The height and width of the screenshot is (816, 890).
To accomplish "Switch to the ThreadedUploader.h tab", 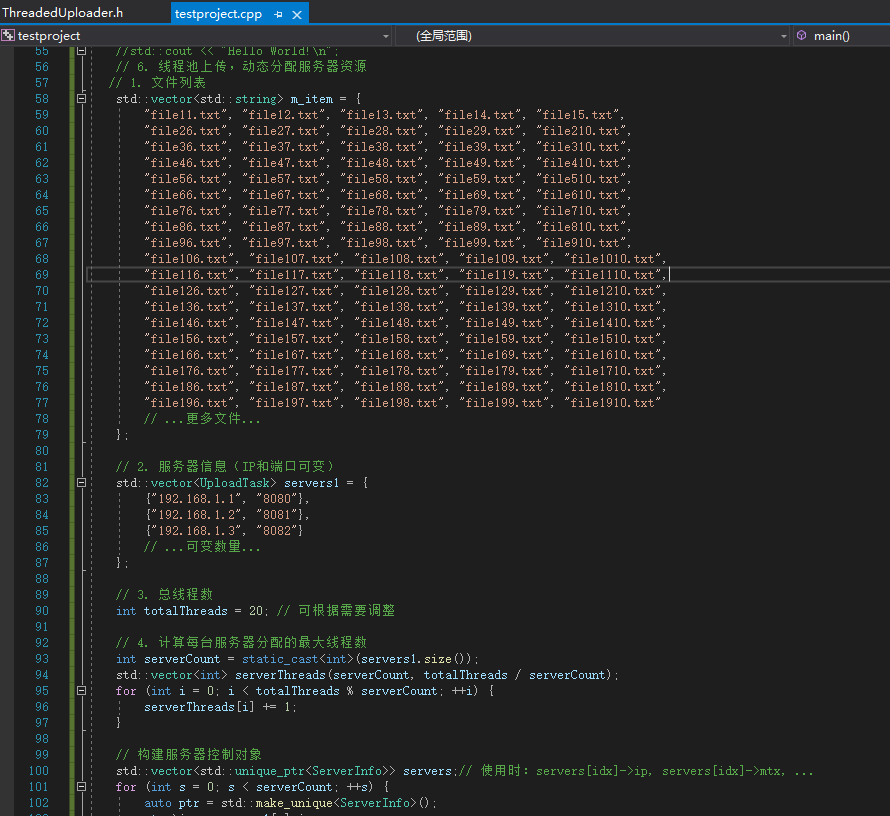I will [62, 12].
